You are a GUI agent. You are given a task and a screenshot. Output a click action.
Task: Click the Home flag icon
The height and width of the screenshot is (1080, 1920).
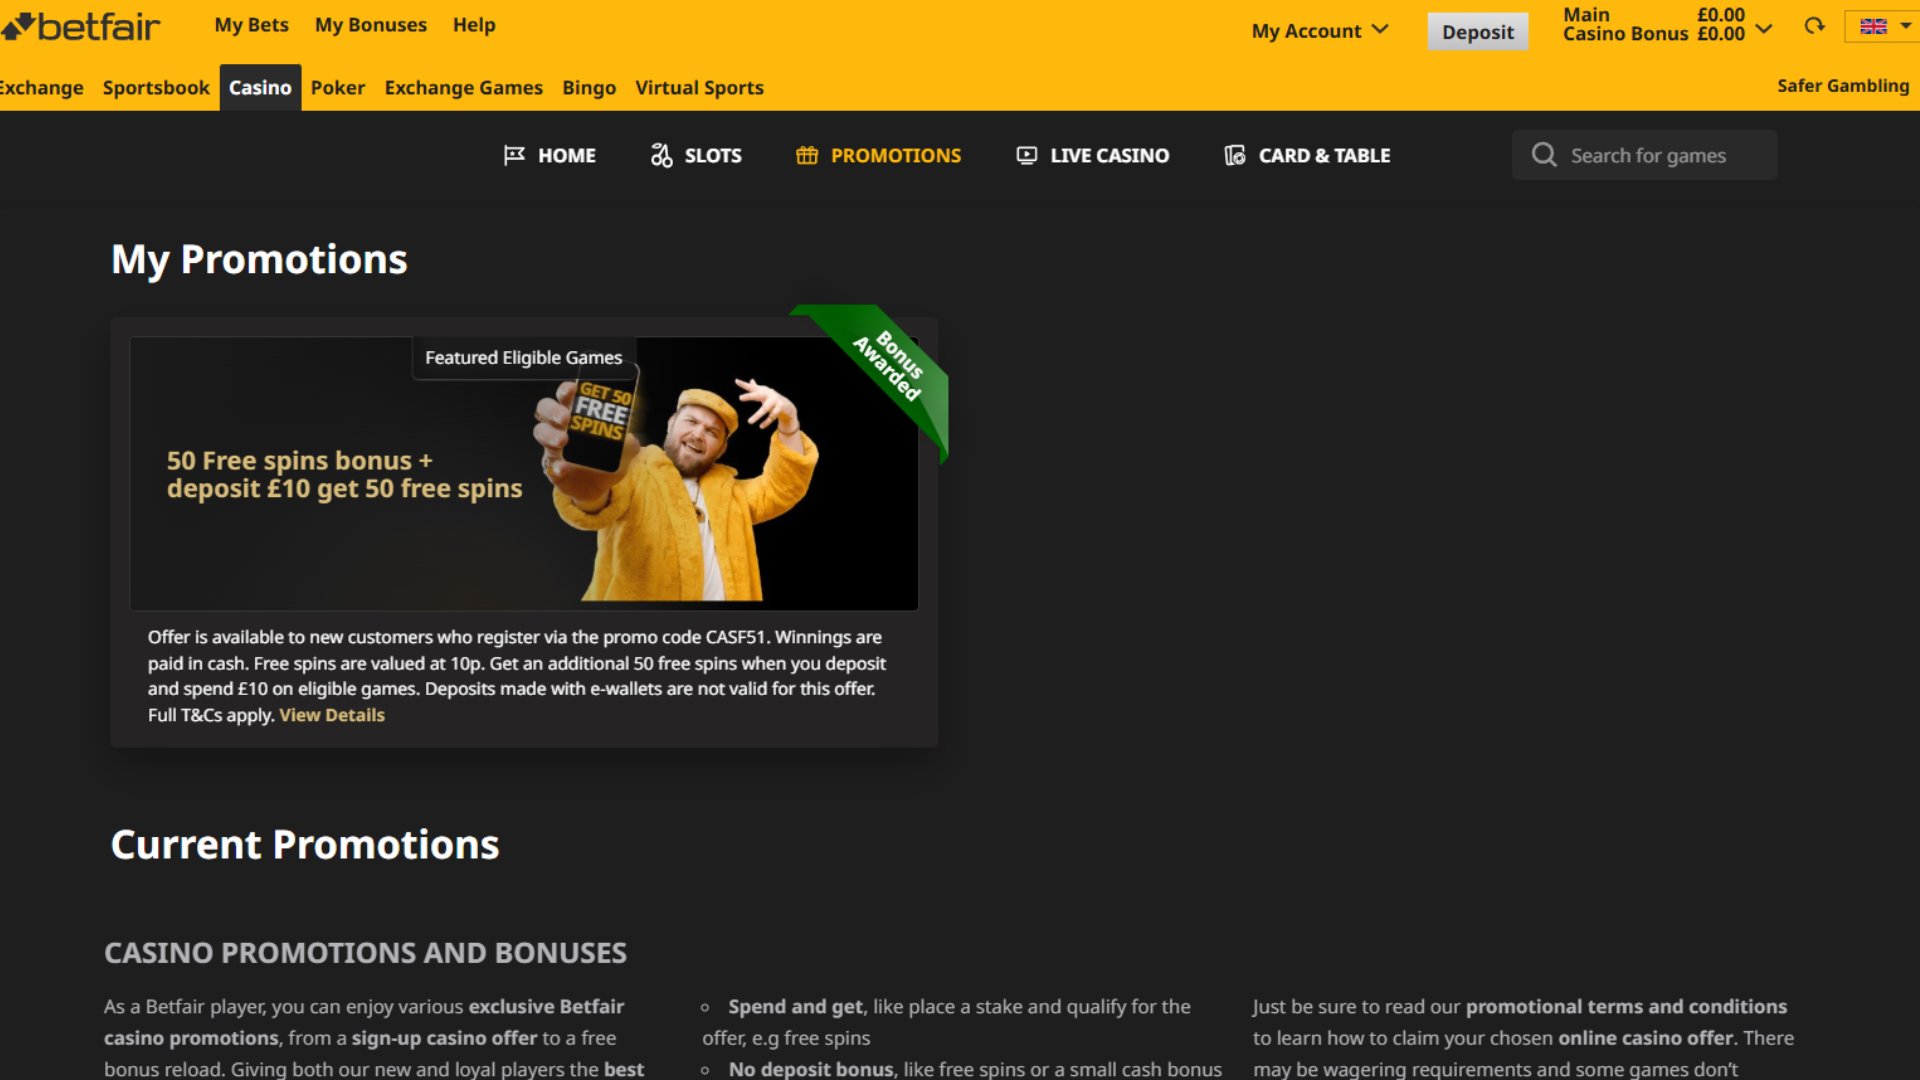tap(514, 155)
